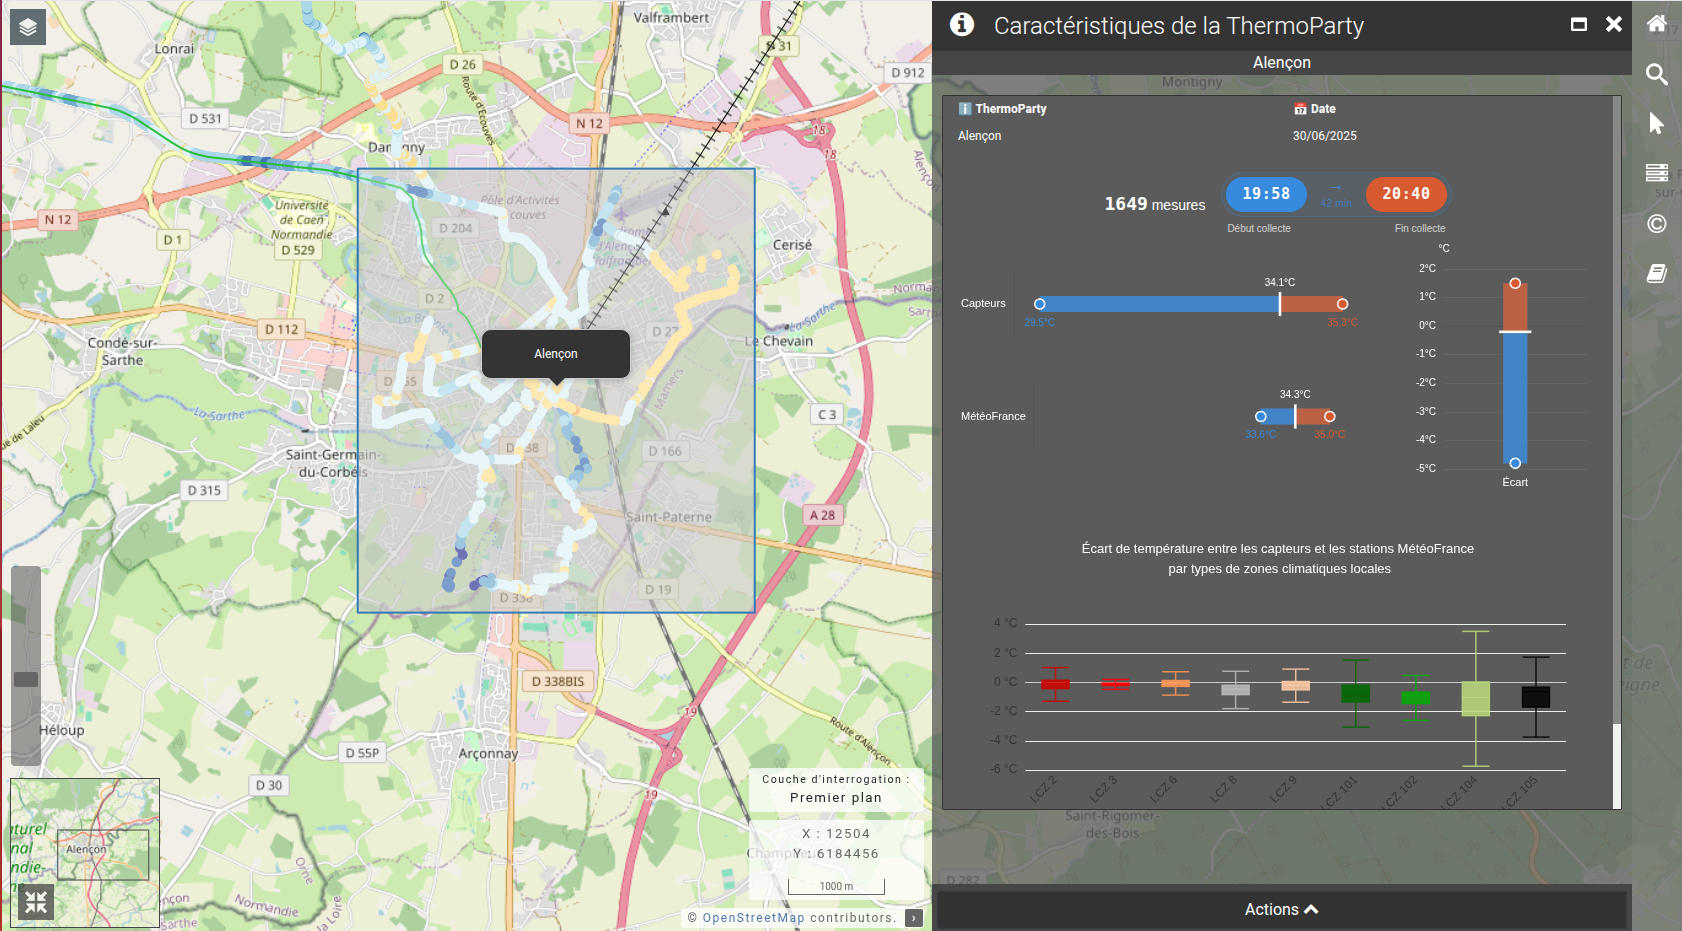Click the info icon beside panel title

click(962, 25)
